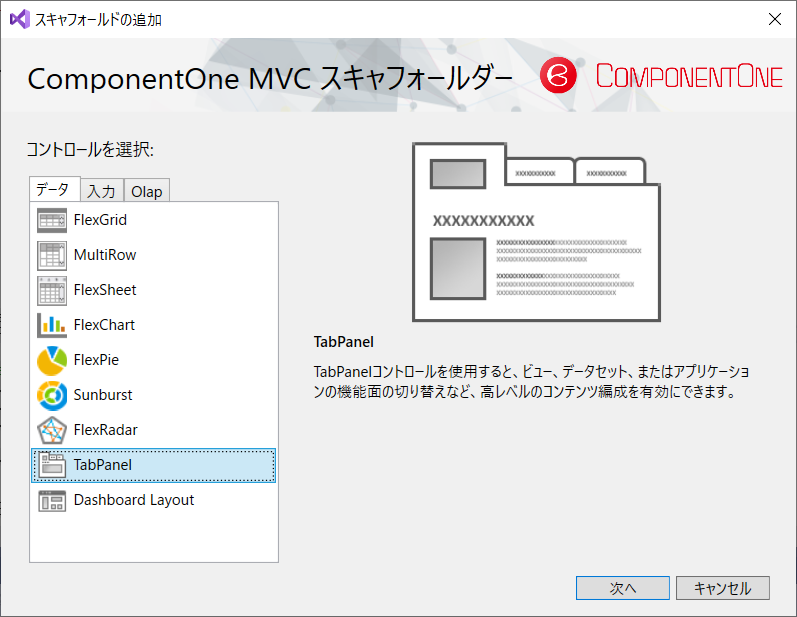The image size is (797, 617).
Task: Switch to the 入力 tab
Action: point(102,191)
